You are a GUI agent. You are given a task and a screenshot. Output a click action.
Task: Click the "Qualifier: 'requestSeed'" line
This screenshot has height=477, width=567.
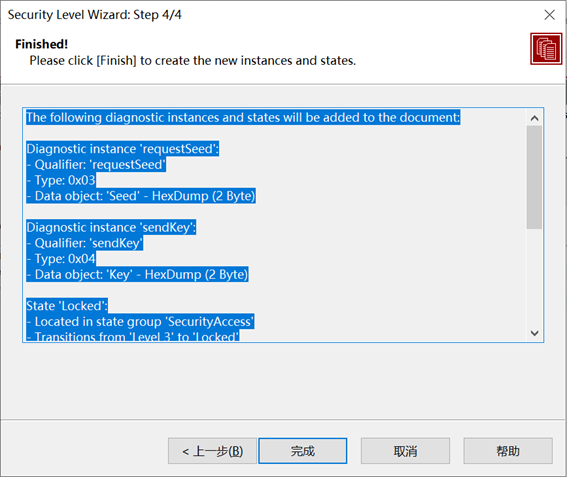click(x=96, y=165)
